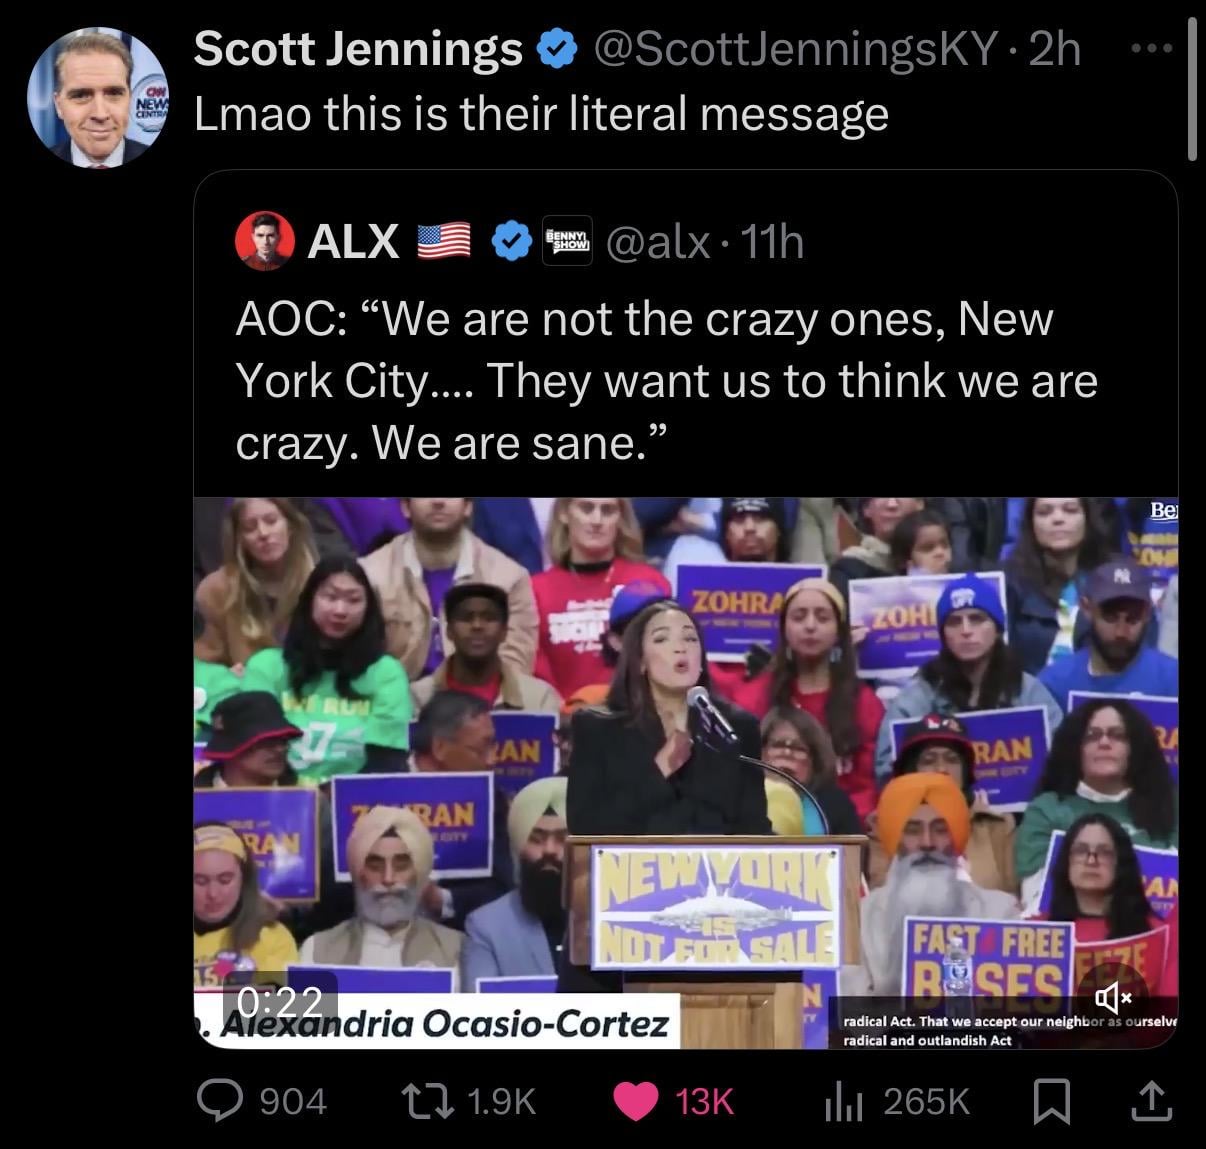View post analytics bar chart icon
This screenshot has width=1206, height=1149.
click(x=843, y=1102)
